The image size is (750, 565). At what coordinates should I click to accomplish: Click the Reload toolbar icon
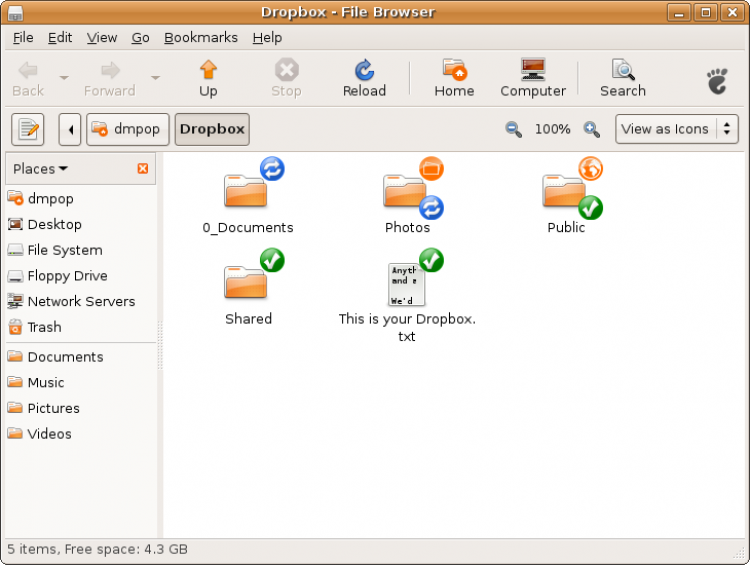coord(364,78)
